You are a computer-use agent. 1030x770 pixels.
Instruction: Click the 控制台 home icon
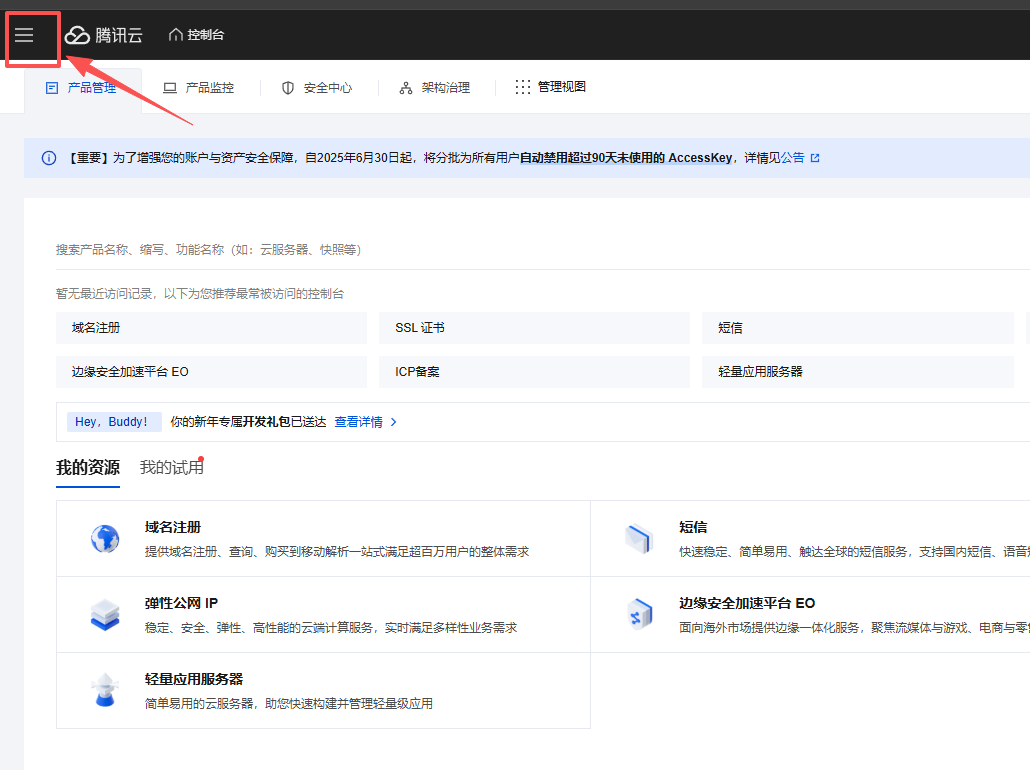pyautogui.click(x=176, y=35)
